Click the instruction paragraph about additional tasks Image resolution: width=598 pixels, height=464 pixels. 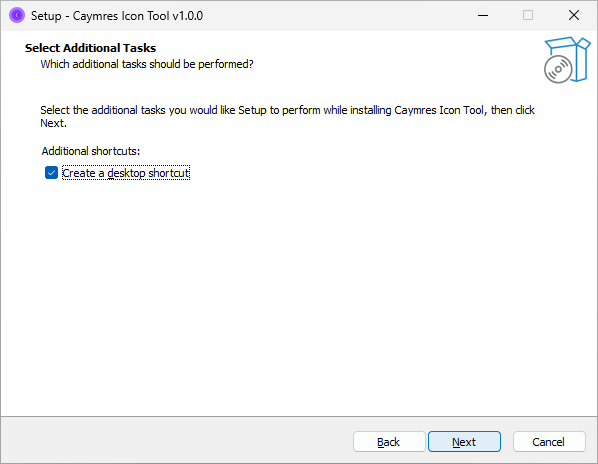[x=288, y=116]
